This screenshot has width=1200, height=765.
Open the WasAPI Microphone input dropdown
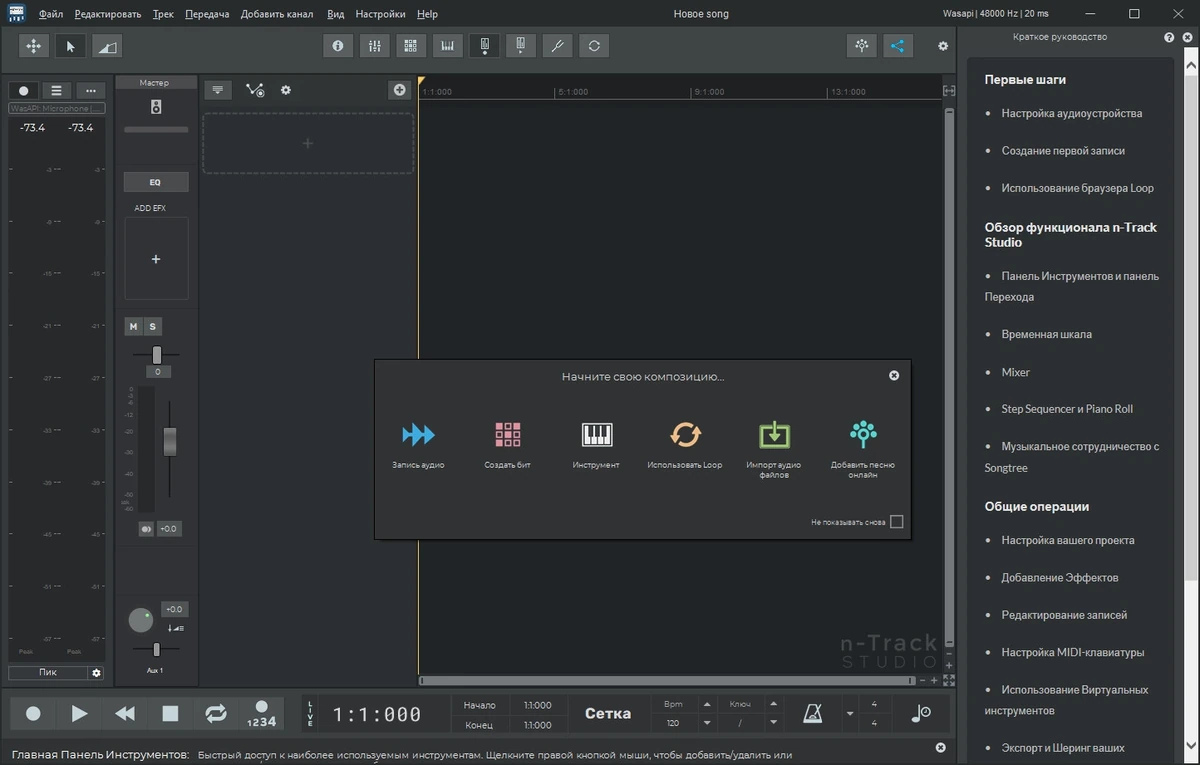click(57, 108)
